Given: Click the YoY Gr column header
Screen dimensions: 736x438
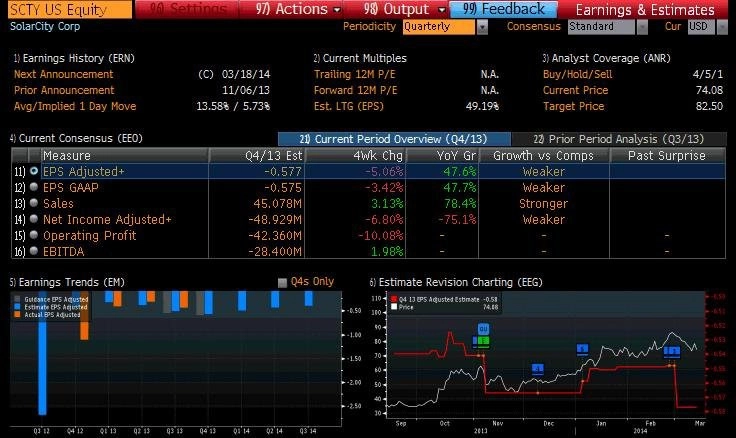Looking at the screenshot, I should coord(442,155).
